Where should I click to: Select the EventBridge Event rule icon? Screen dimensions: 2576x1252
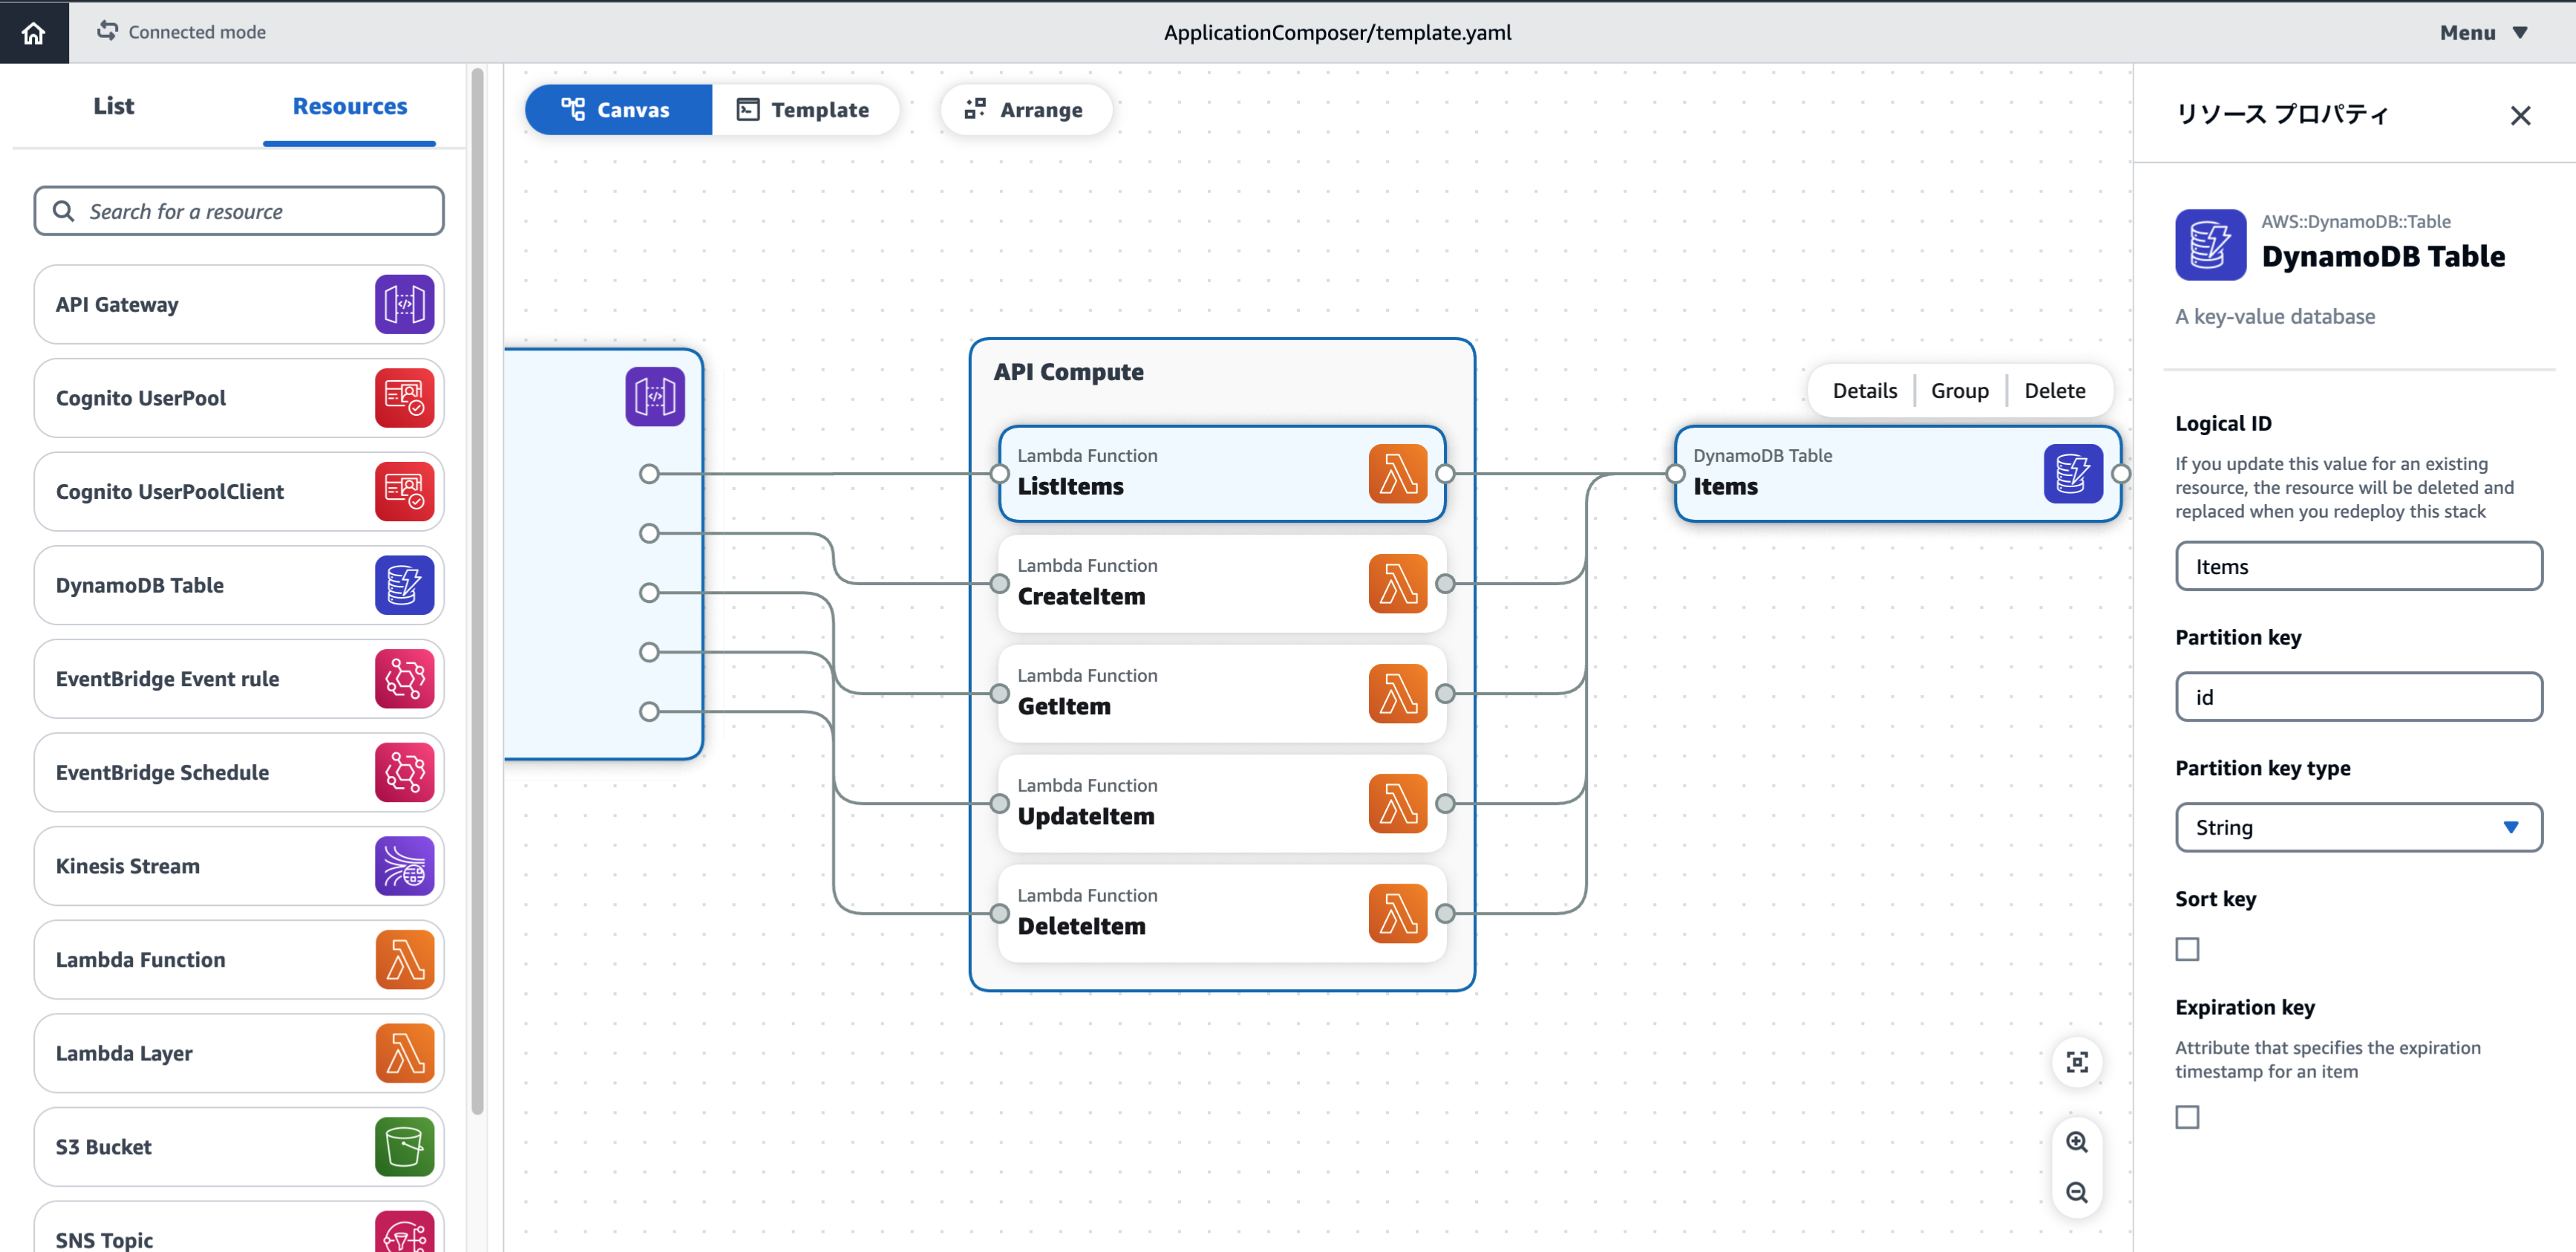point(404,679)
